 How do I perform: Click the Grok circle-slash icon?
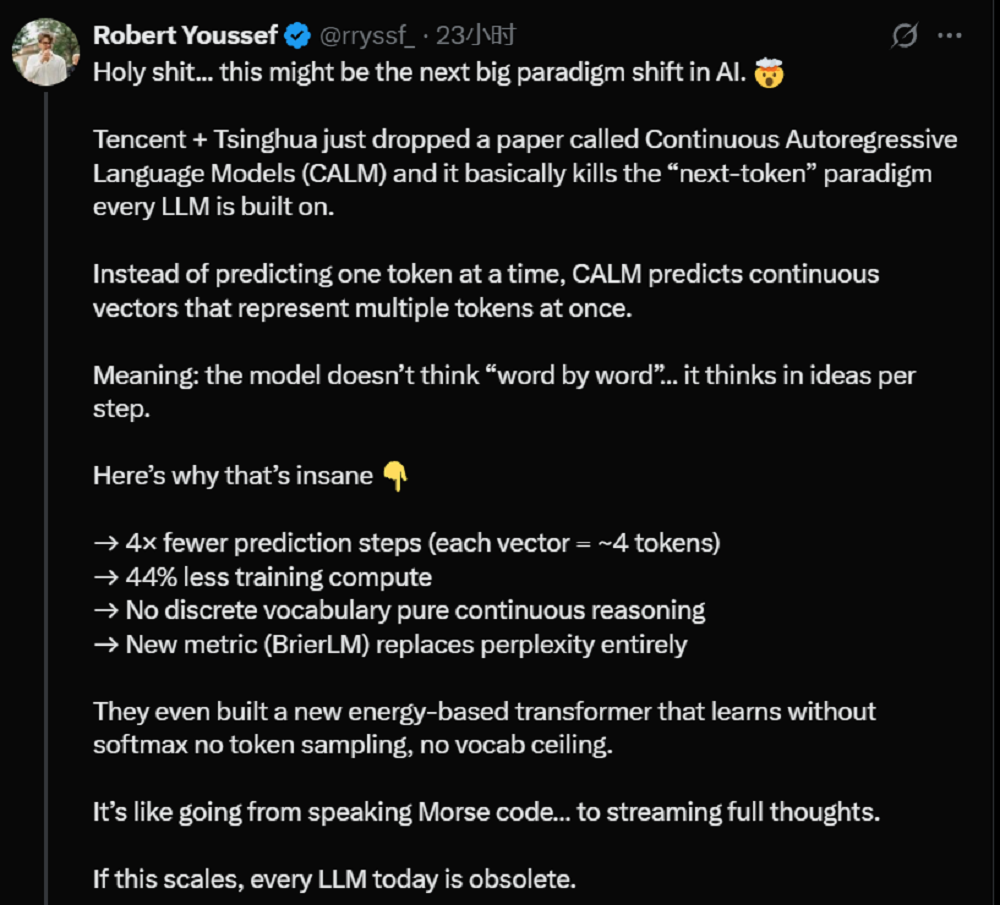pos(904,37)
